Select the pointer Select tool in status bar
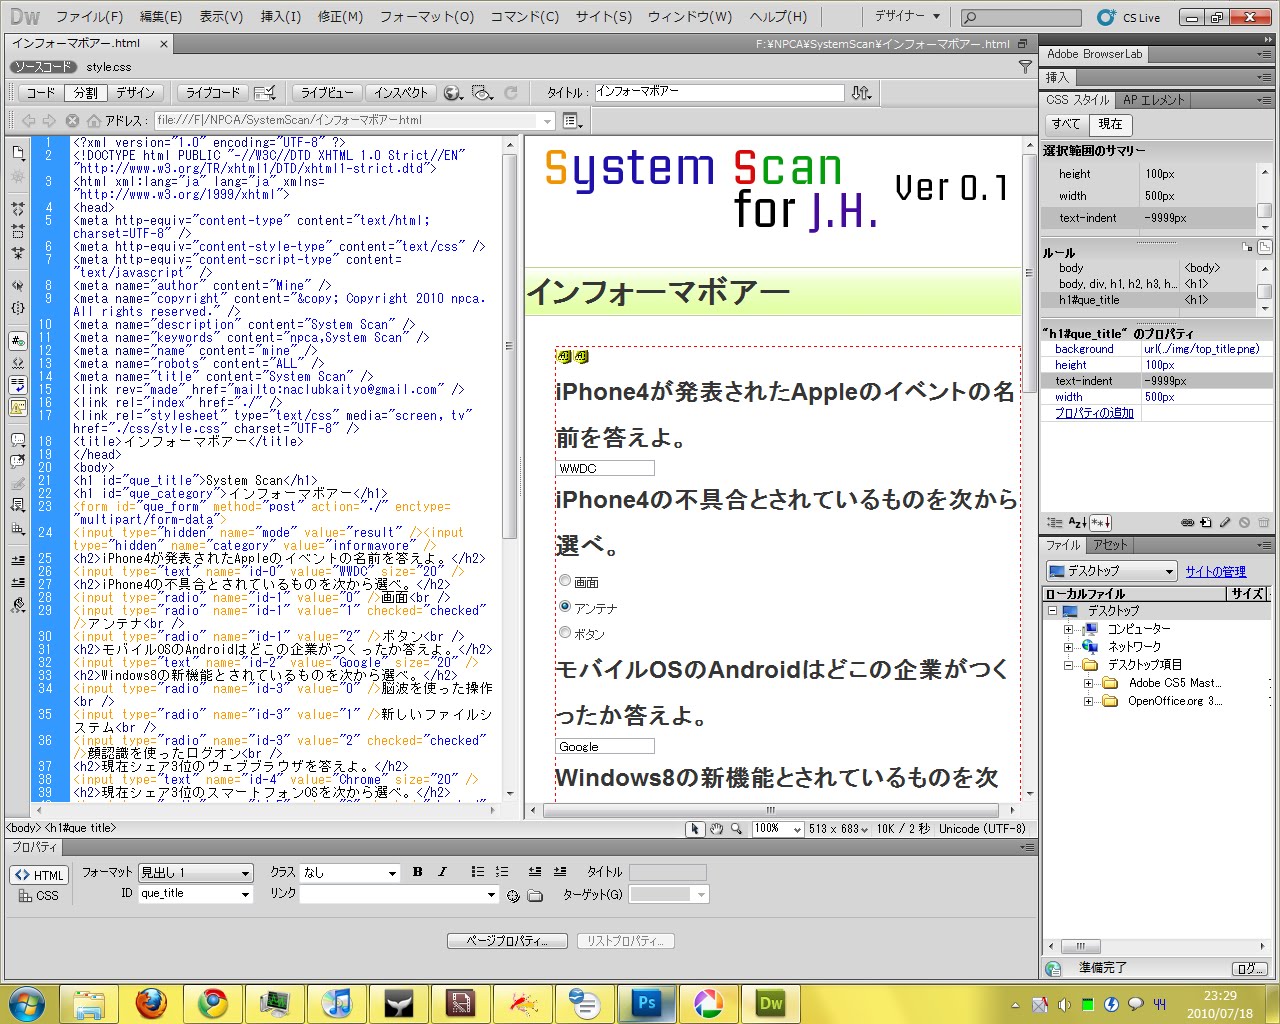This screenshot has width=1280, height=1024. coord(695,829)
